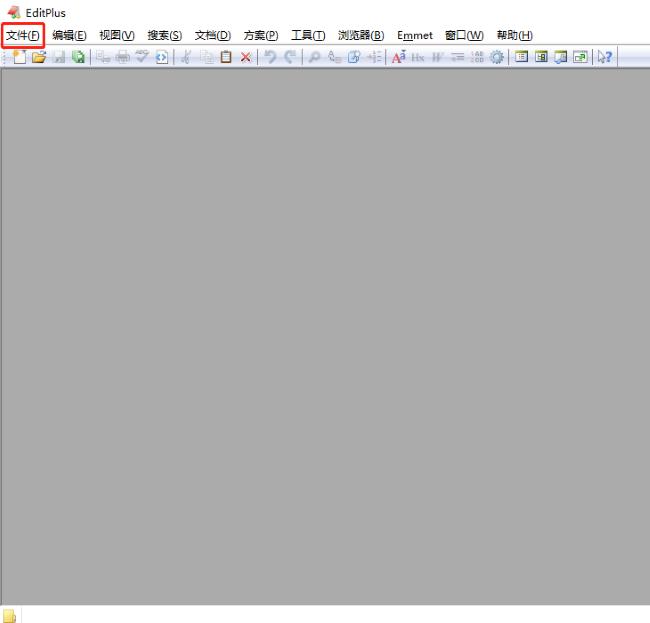Screen dimensions: 650x623
Task: Click the red X delete icon
Action: point(245,57)
